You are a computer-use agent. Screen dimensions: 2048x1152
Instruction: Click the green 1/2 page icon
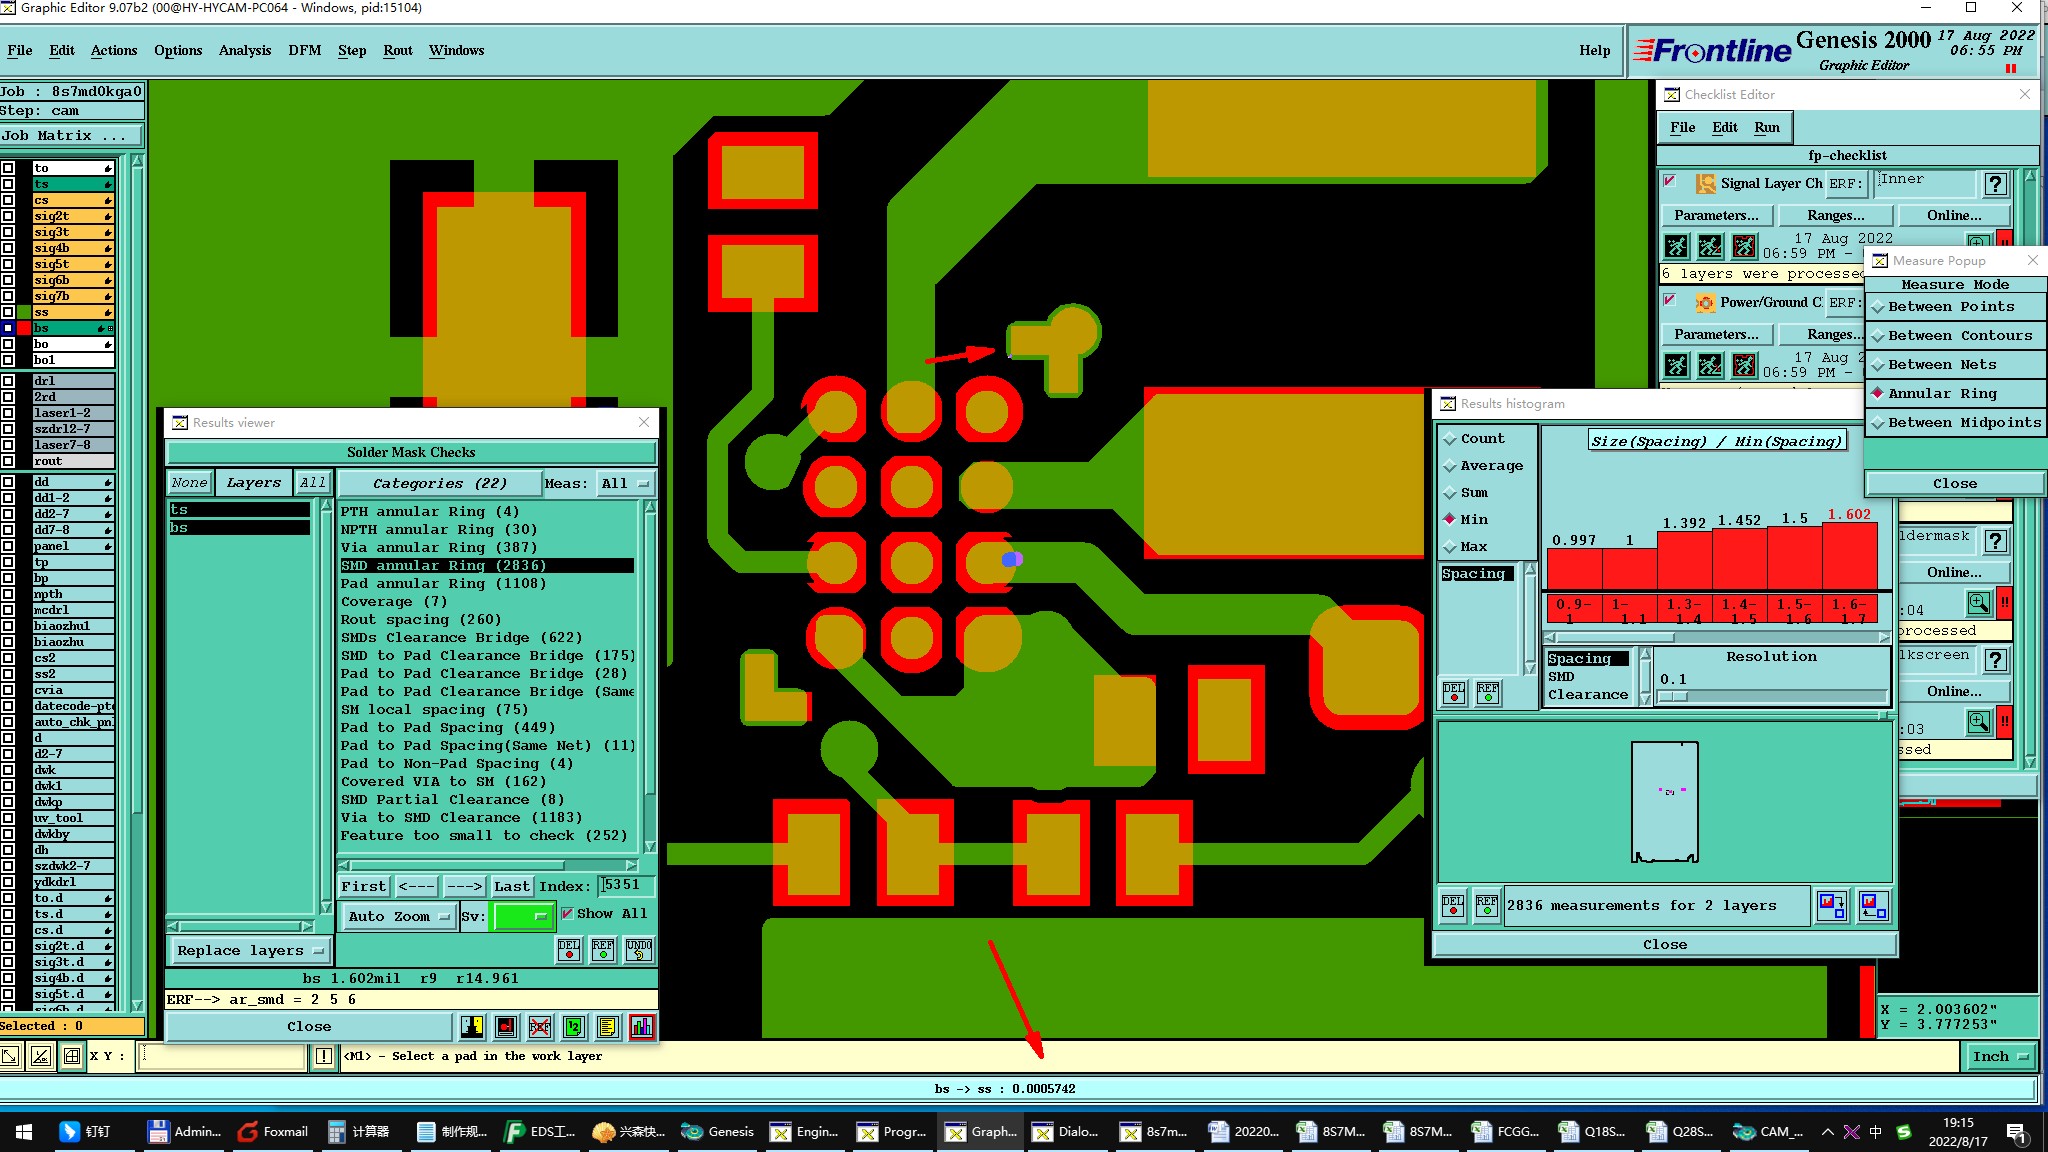pos(573,1026)
